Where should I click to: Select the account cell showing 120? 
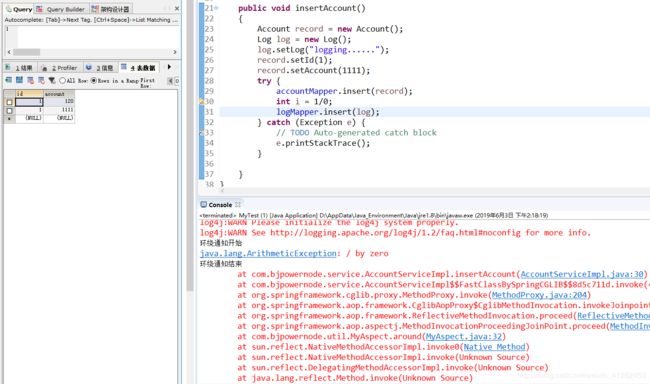[x=59, y=102]
